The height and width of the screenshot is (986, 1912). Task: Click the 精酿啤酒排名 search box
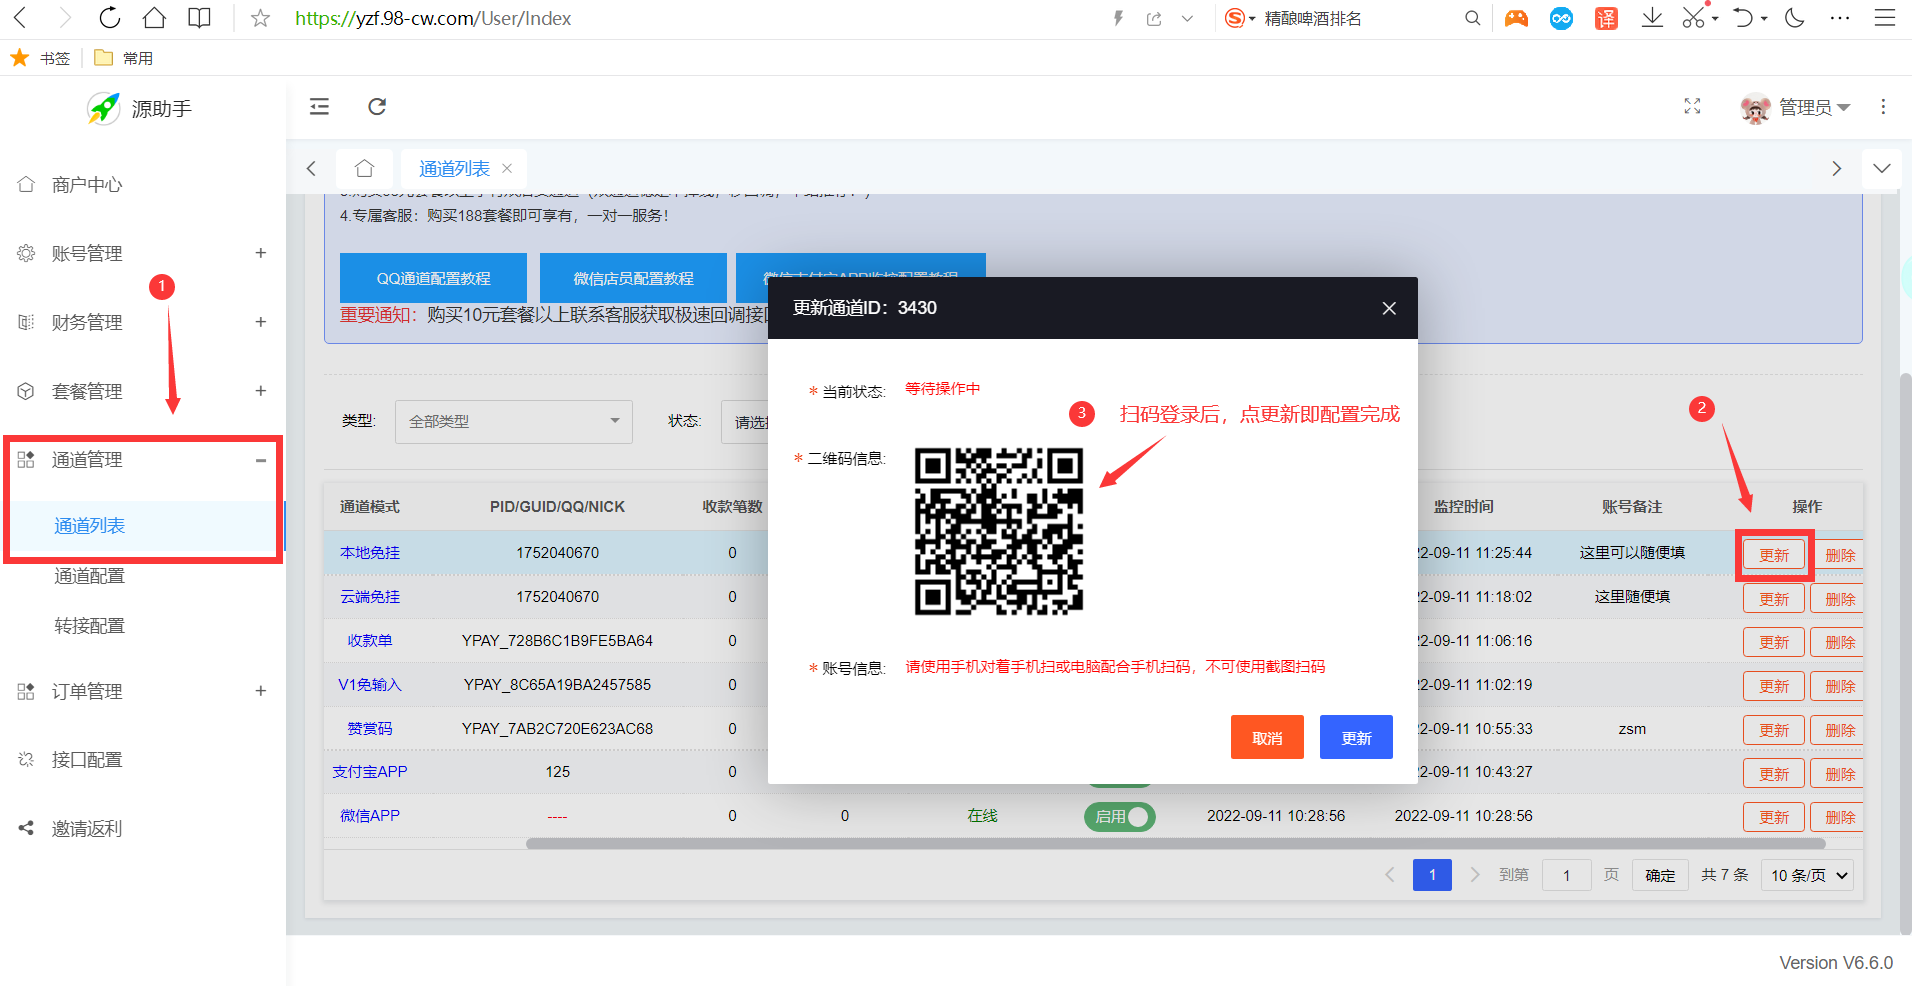1312,18
